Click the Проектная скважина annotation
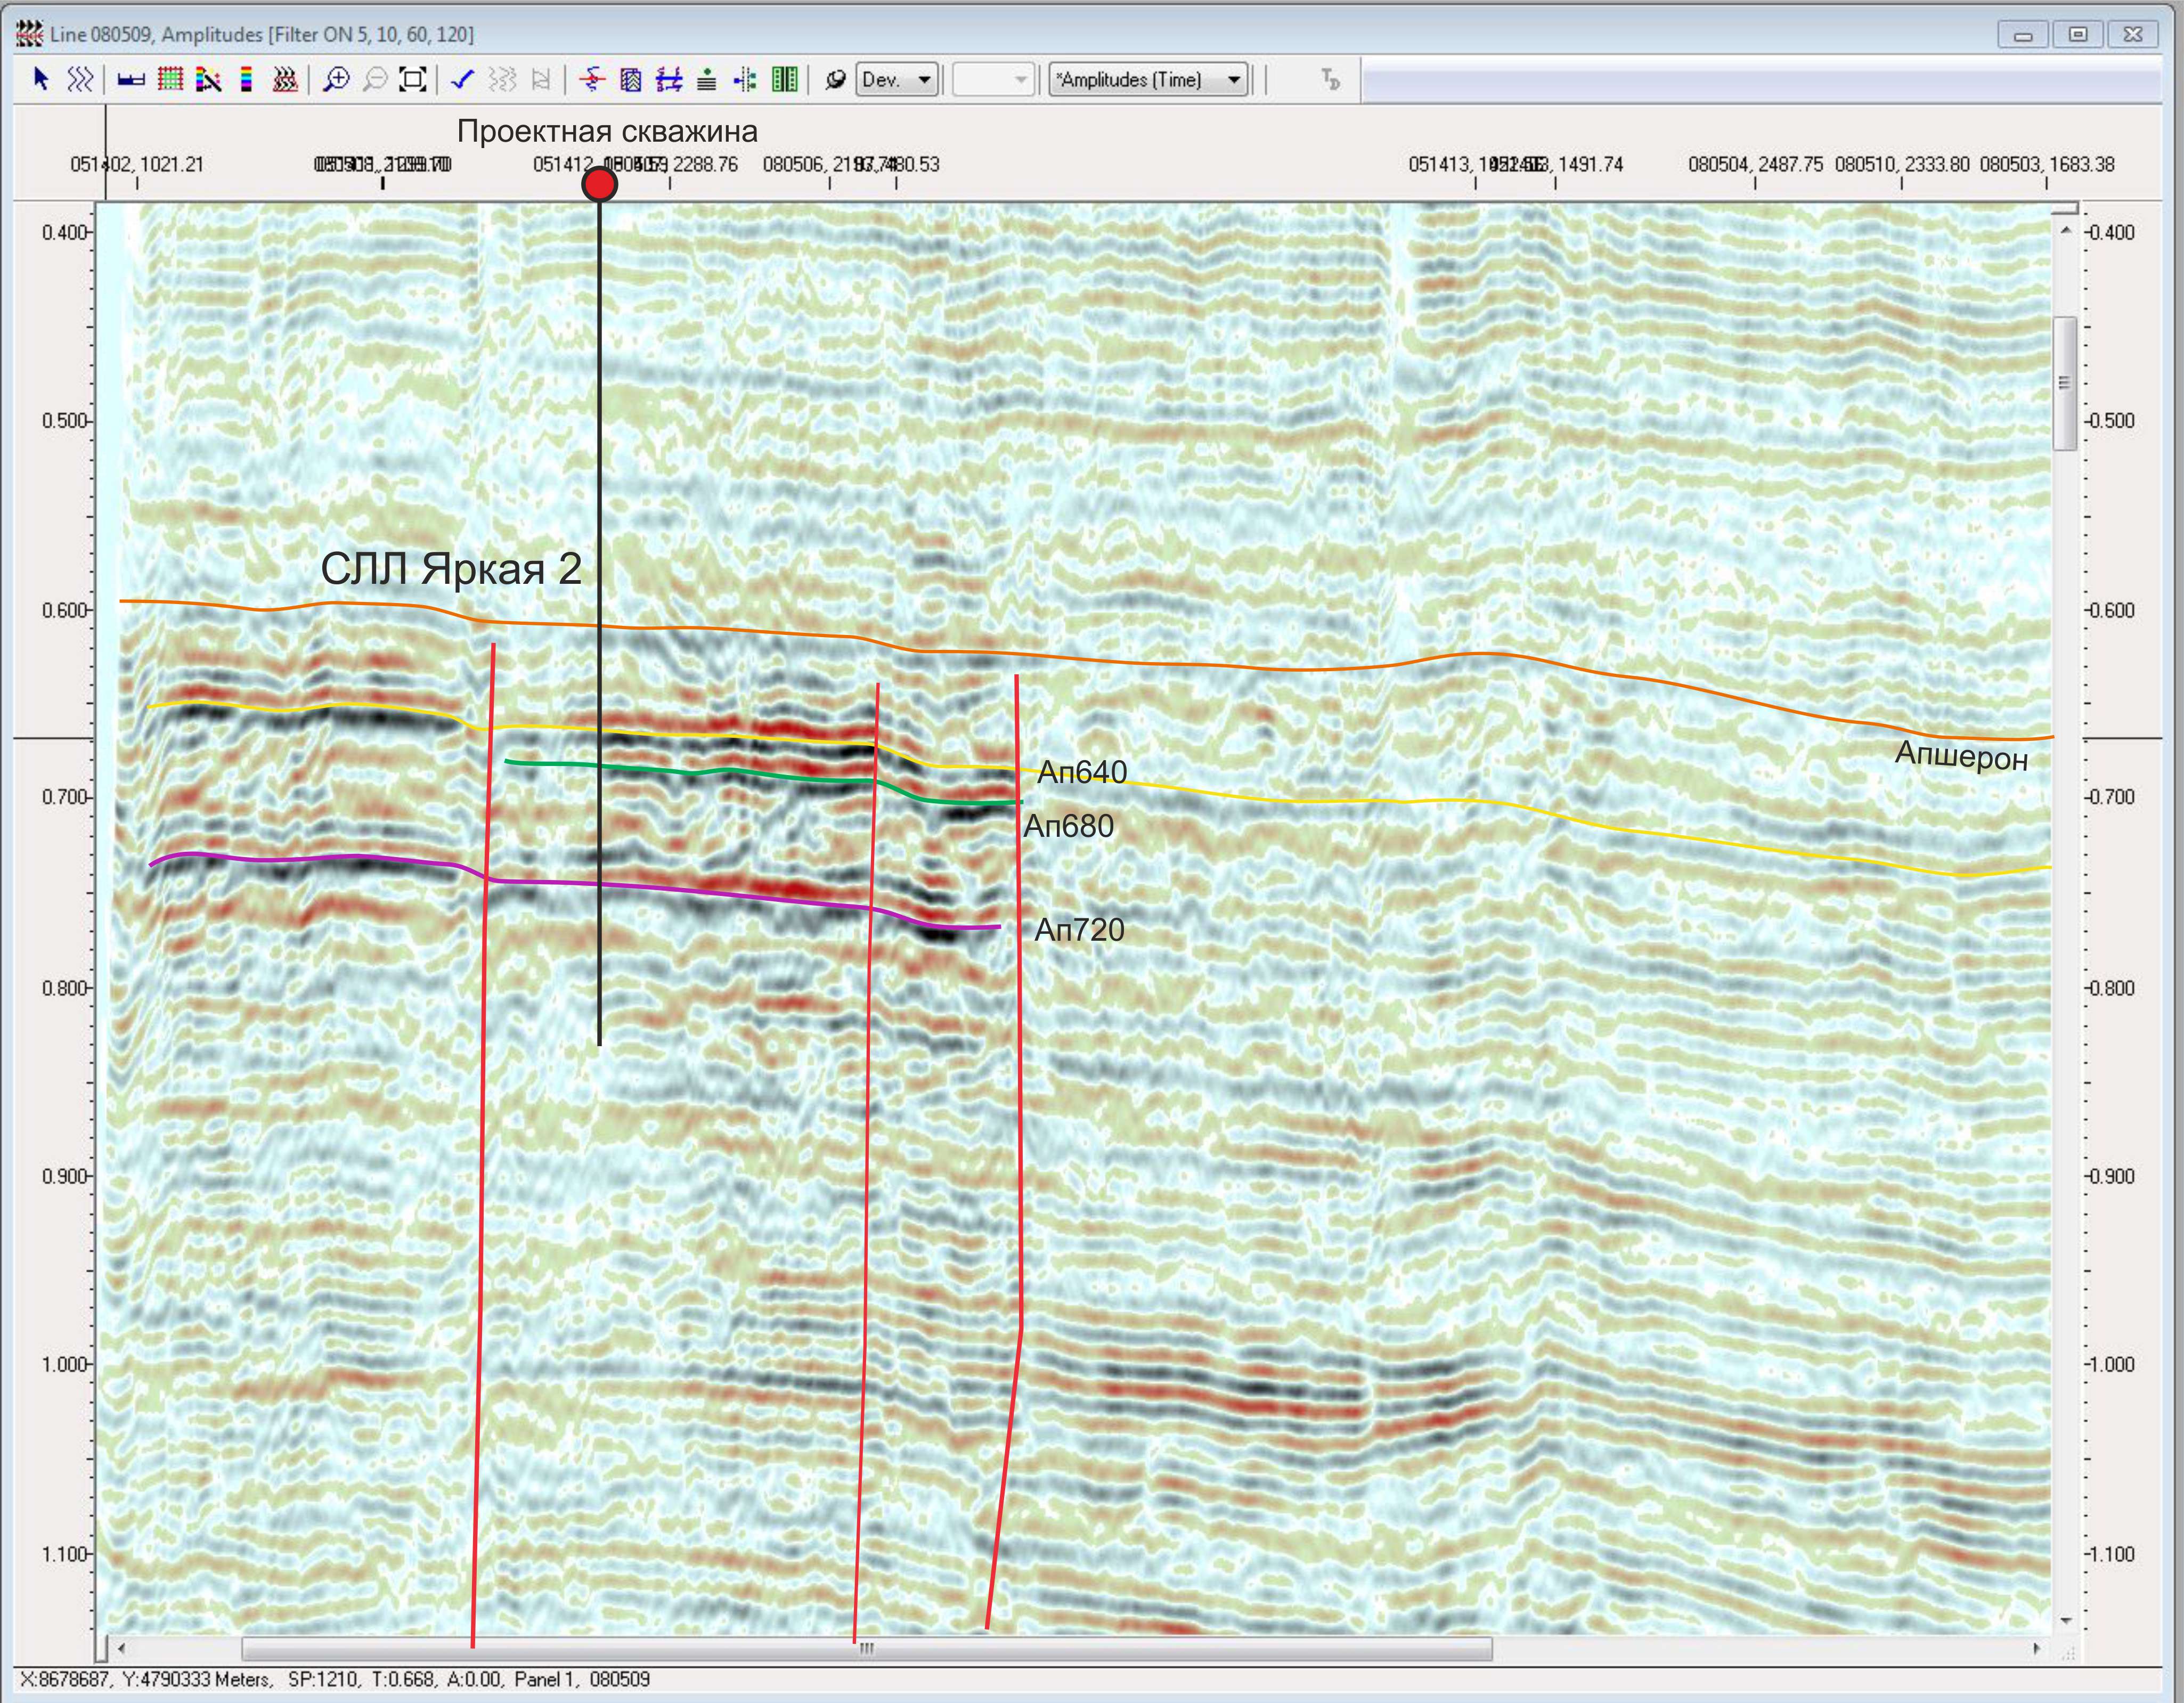Screen dimensions: 2184x1703 (x=607, y=131)
